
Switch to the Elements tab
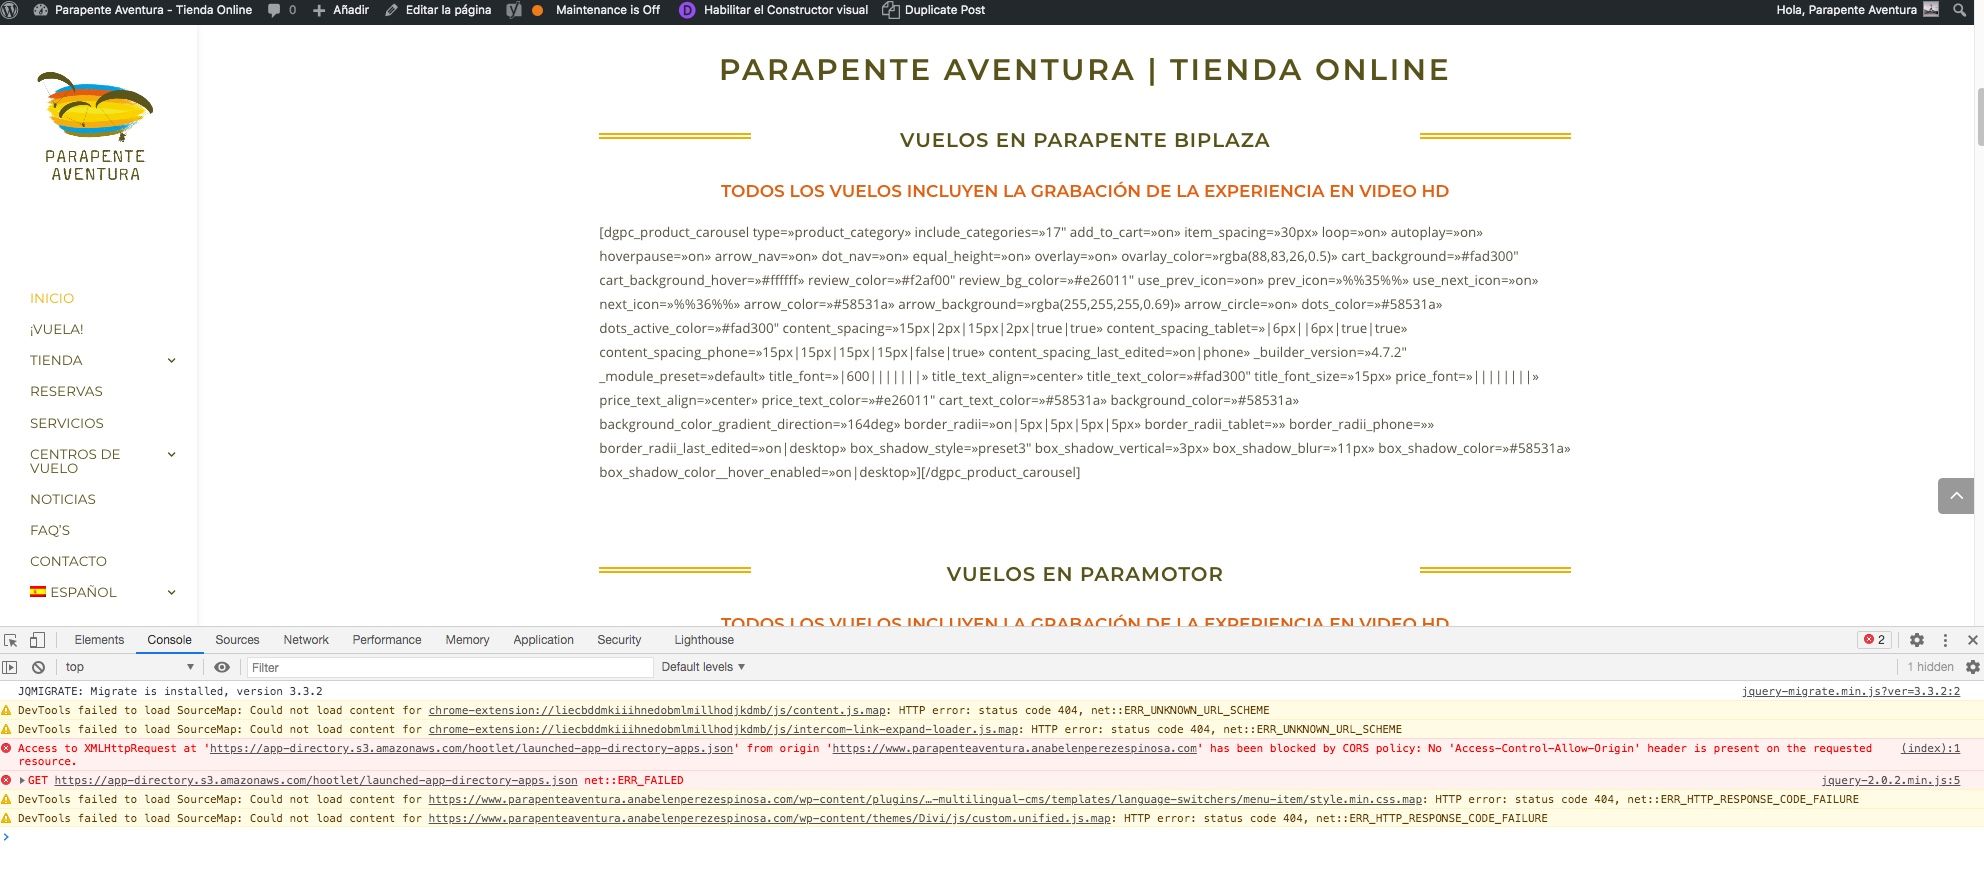pyautogui.click(x=99, y=640)
